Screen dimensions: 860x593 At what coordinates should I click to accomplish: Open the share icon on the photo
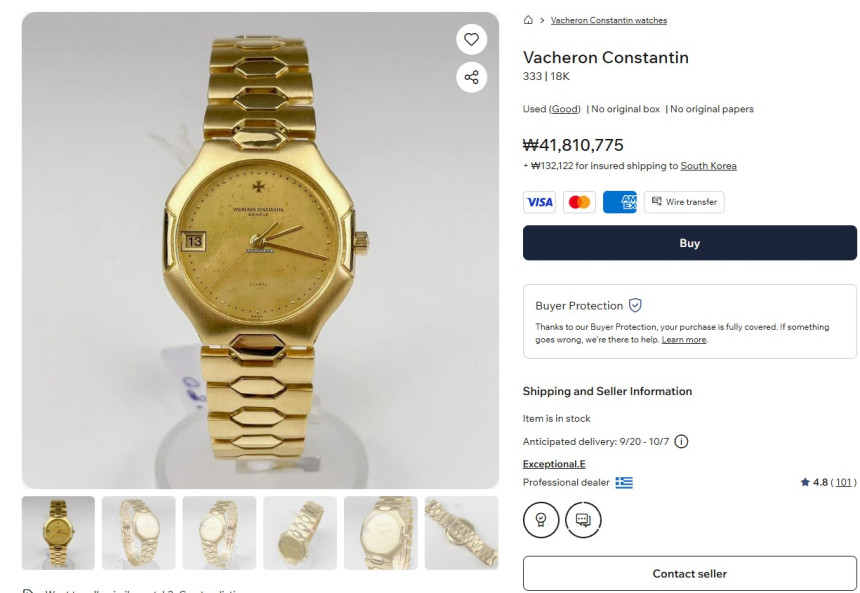coord(471,77)
